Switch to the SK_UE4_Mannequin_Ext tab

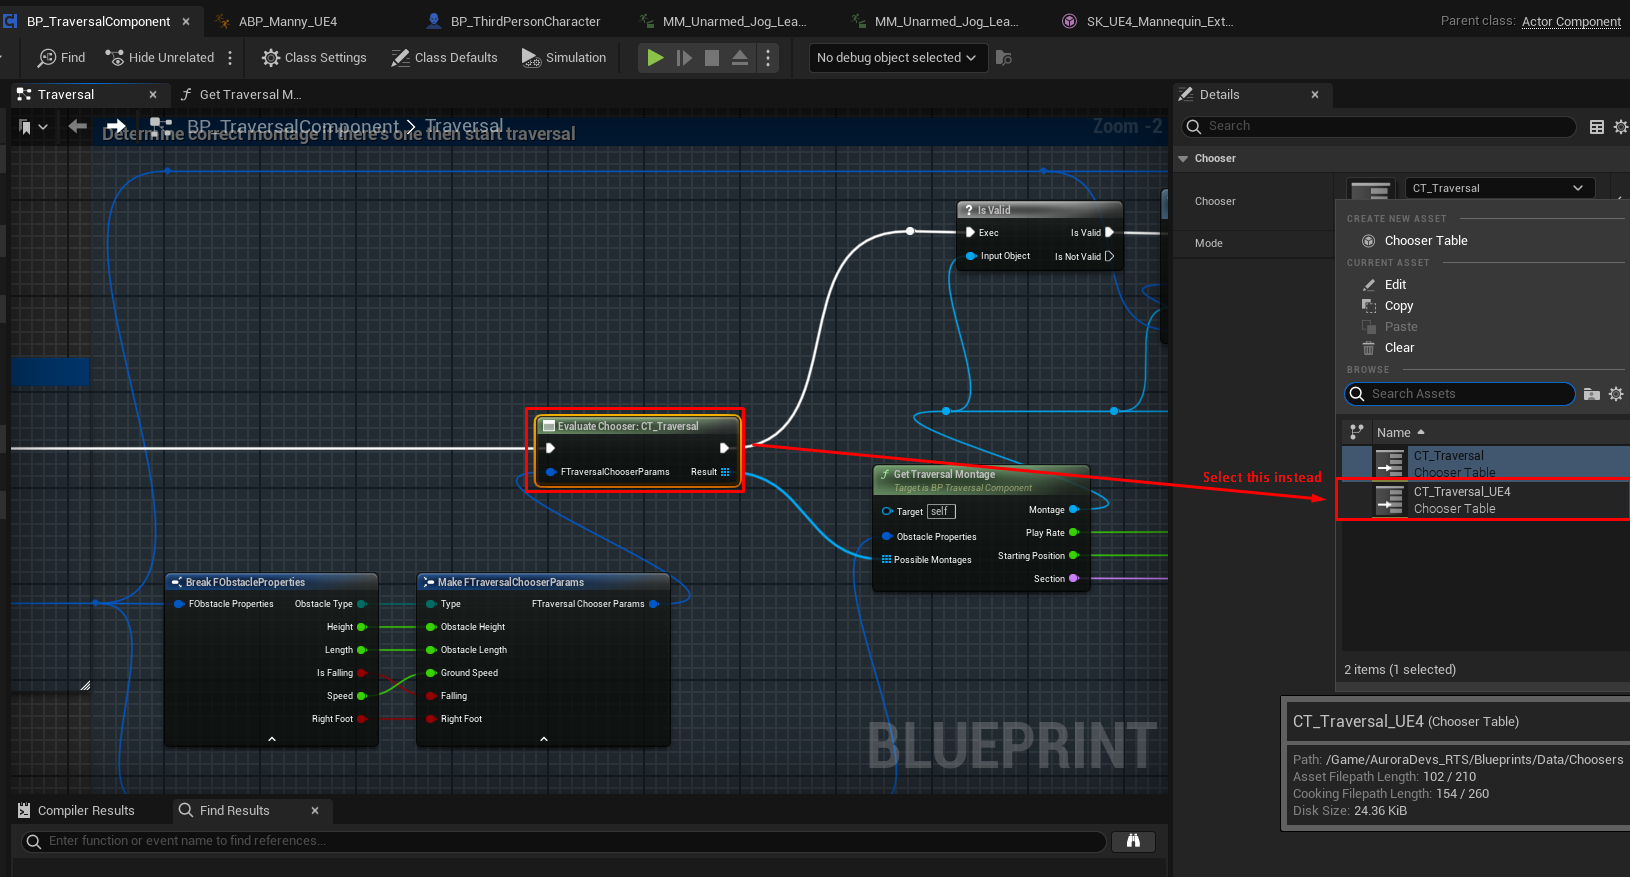coord(1148,21)
